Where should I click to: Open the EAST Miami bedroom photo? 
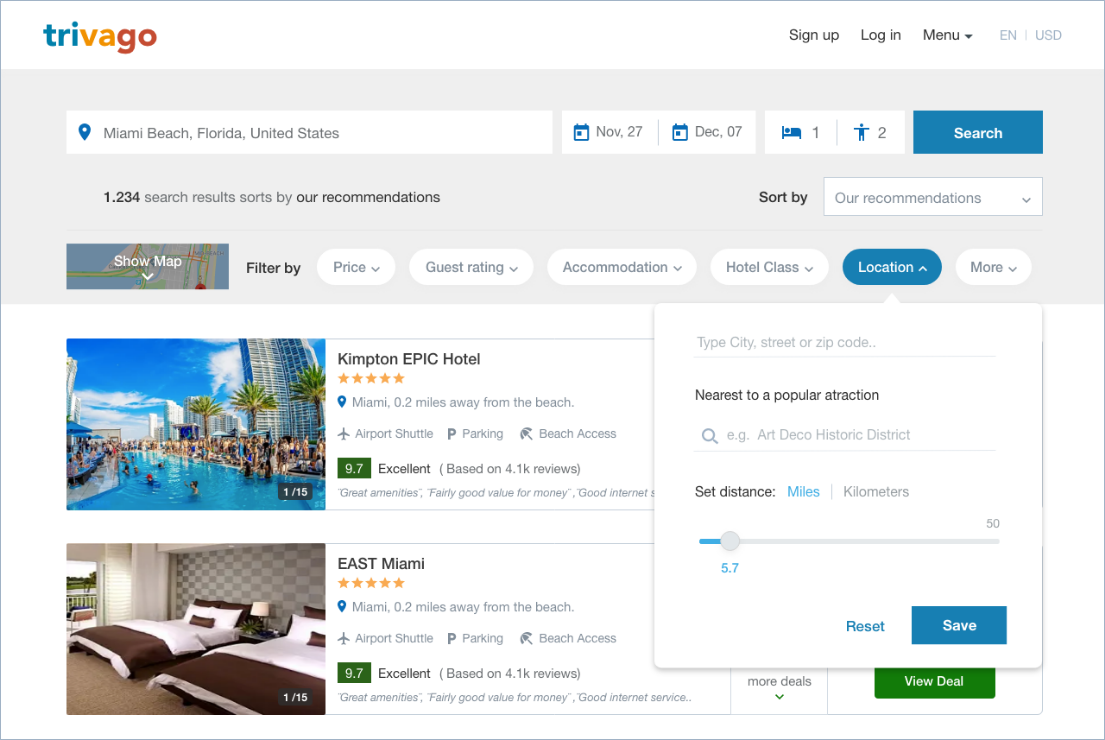point(196,629)
